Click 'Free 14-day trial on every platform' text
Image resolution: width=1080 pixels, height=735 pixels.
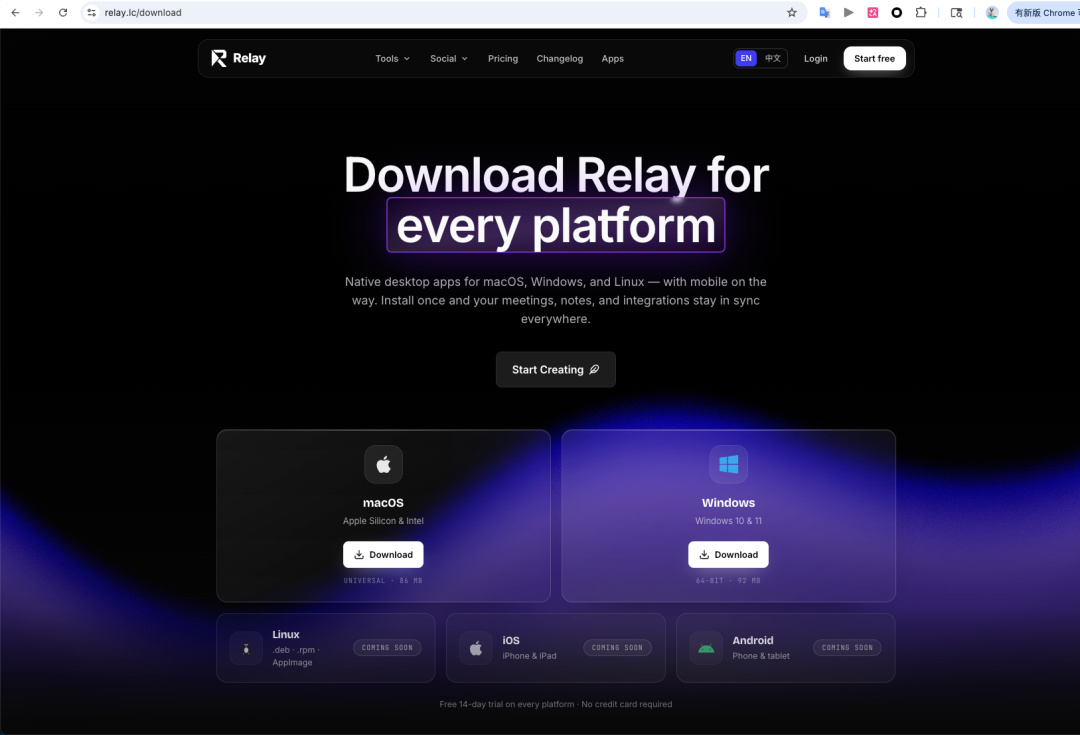pyautogui.click(x=507, y=704)
